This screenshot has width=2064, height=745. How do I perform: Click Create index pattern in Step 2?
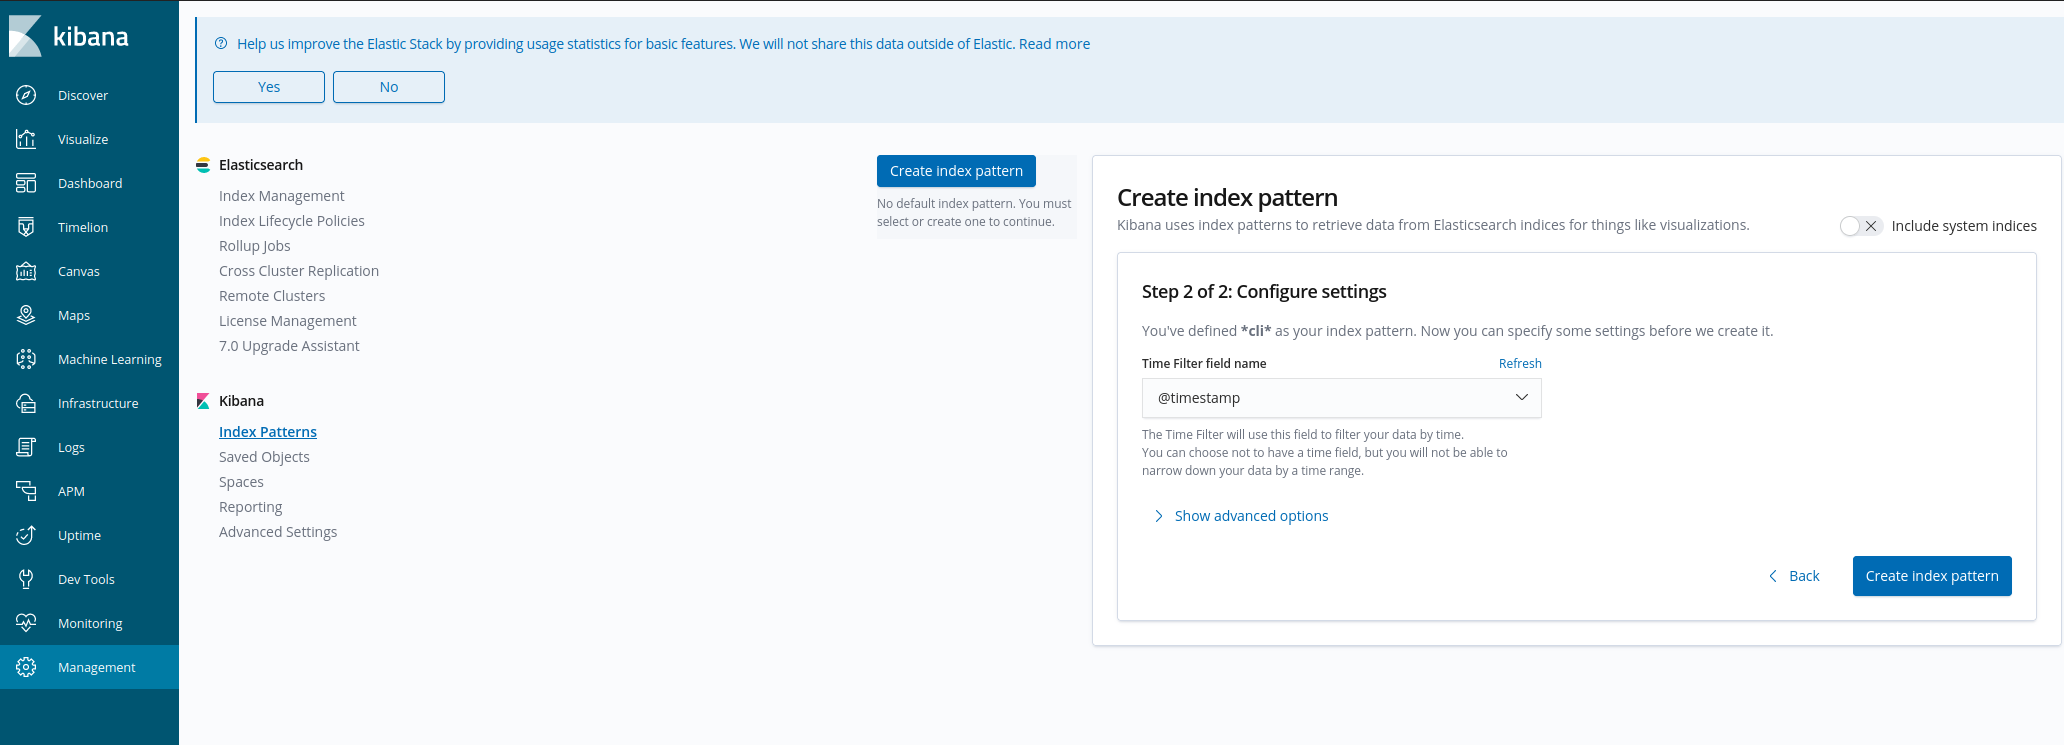click(x=1932, y=576)
